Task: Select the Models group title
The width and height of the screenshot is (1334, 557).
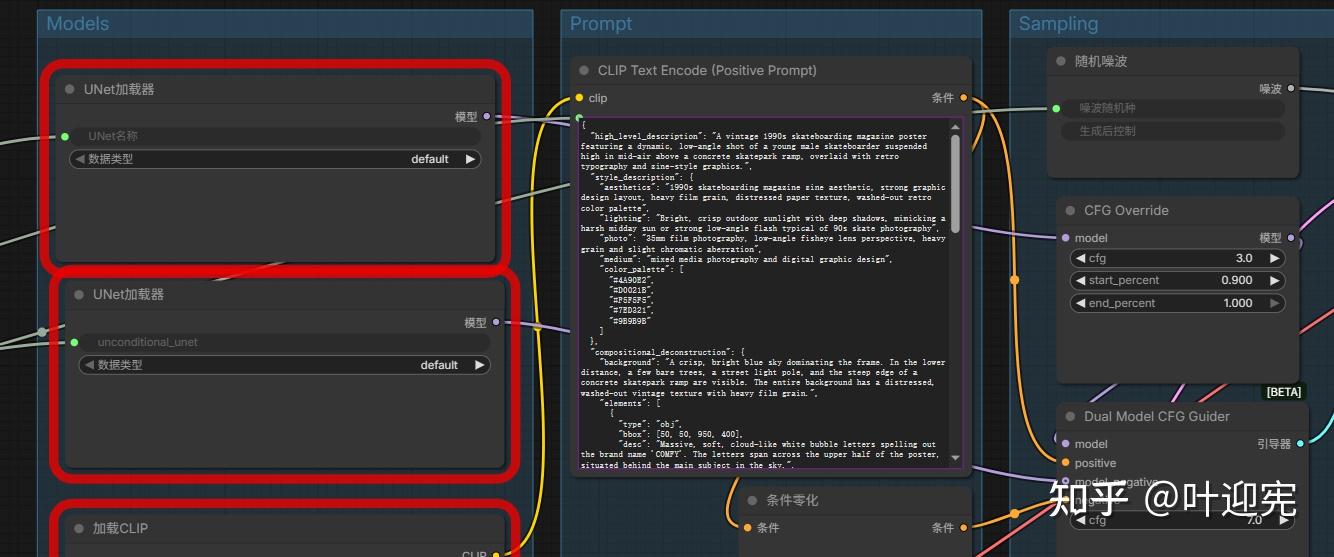Action: [x=78, y=24]
